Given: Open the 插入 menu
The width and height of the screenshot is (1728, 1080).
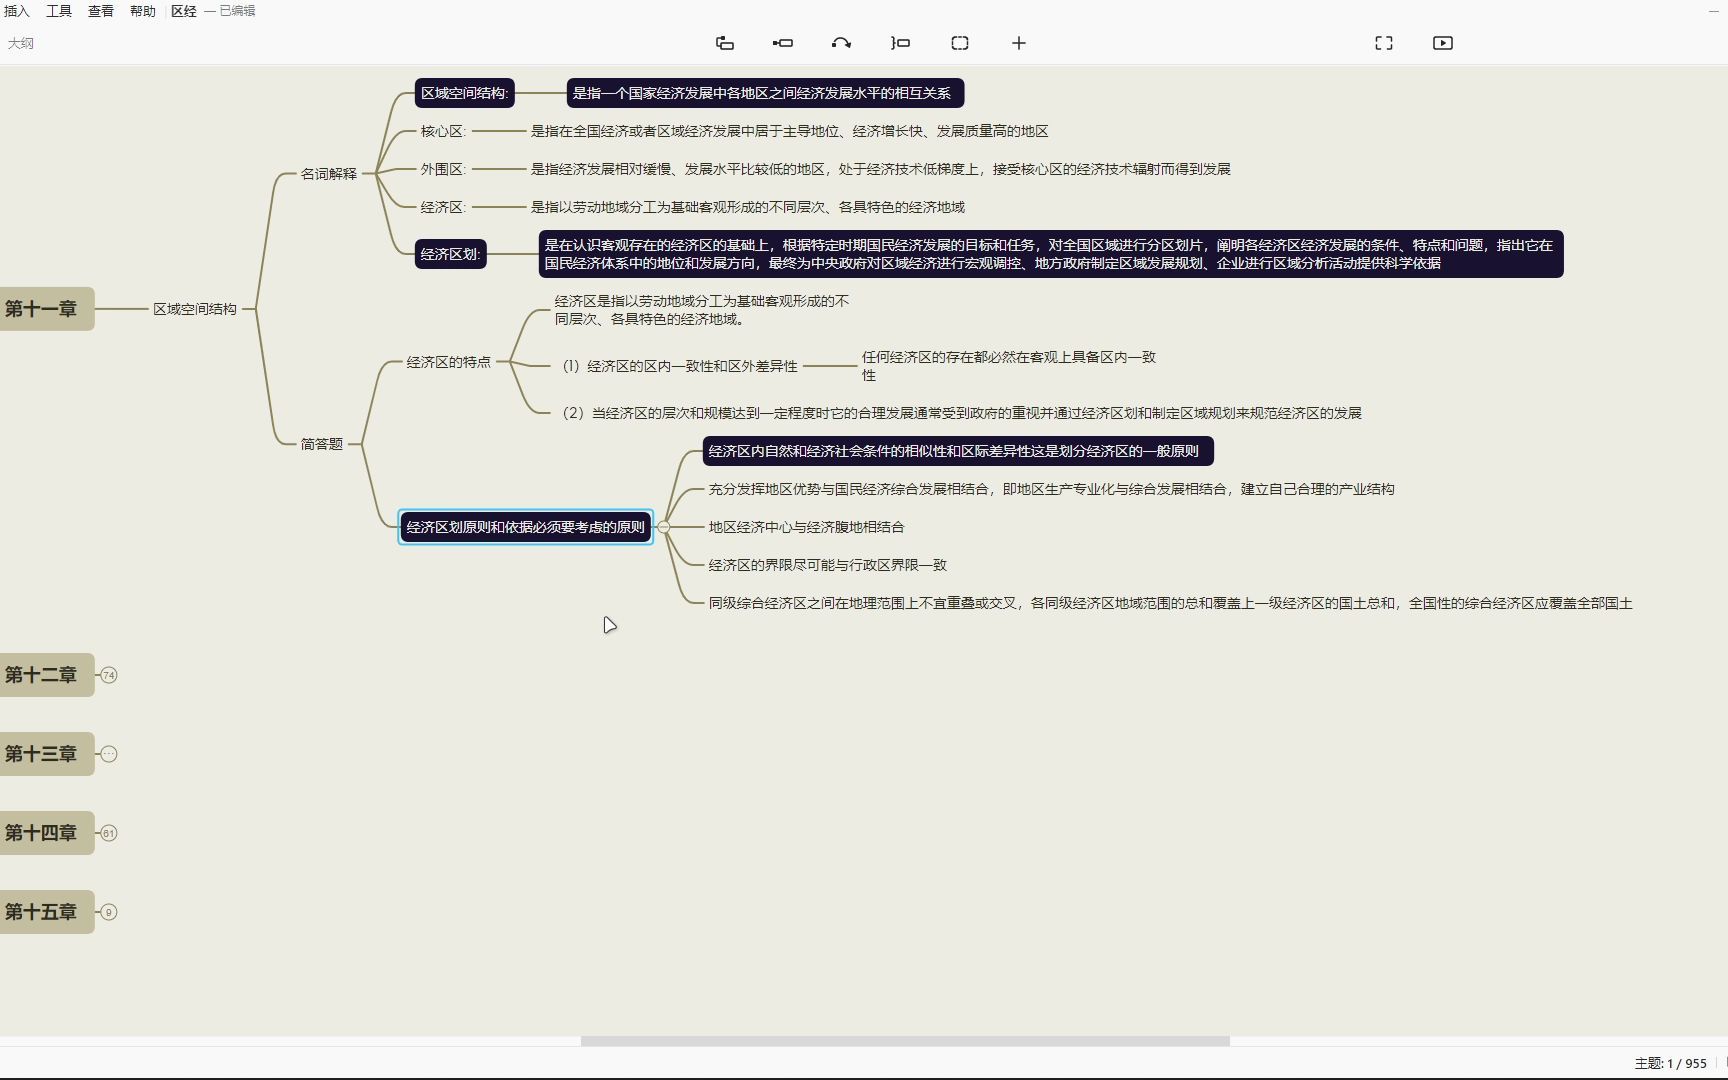Looking at the screenshot, I should [17, 11].
